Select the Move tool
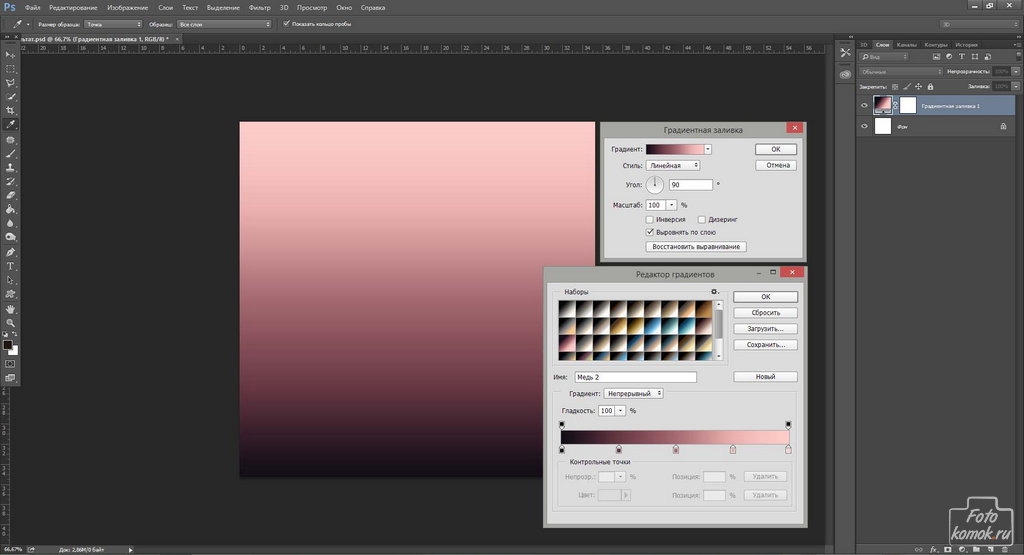Screen dimensions: 1024x555 coord(11,54)
